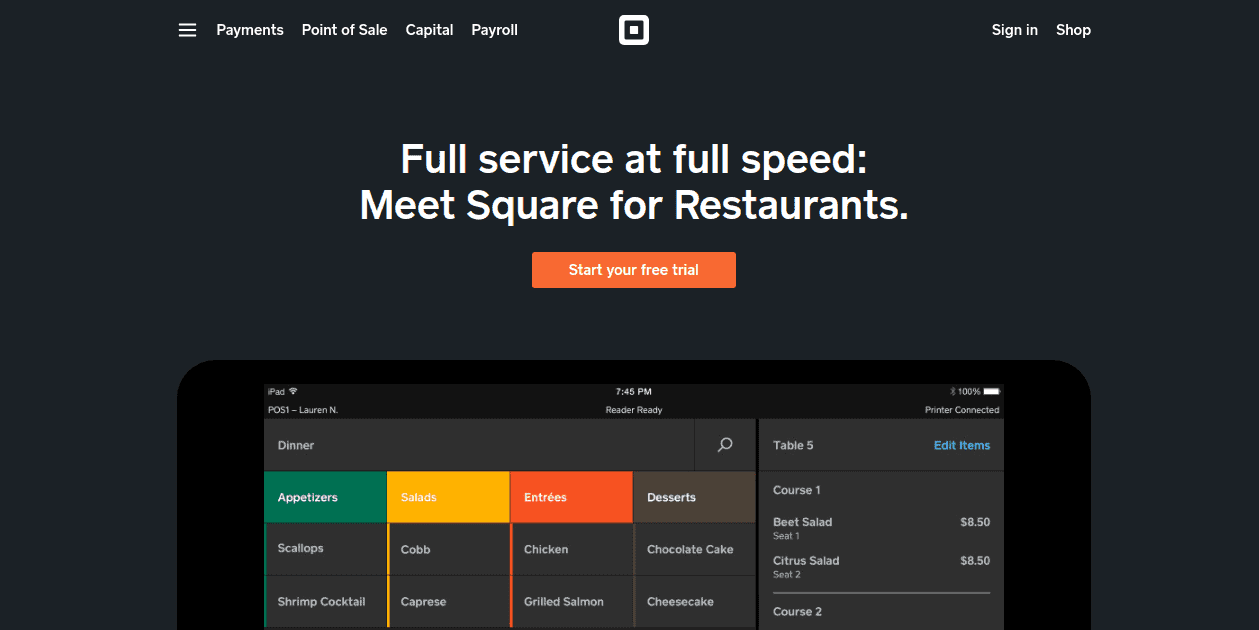1259x630 pixels.
Task: Click POS1 – Lauren N. label
Action: click(303, 410)
